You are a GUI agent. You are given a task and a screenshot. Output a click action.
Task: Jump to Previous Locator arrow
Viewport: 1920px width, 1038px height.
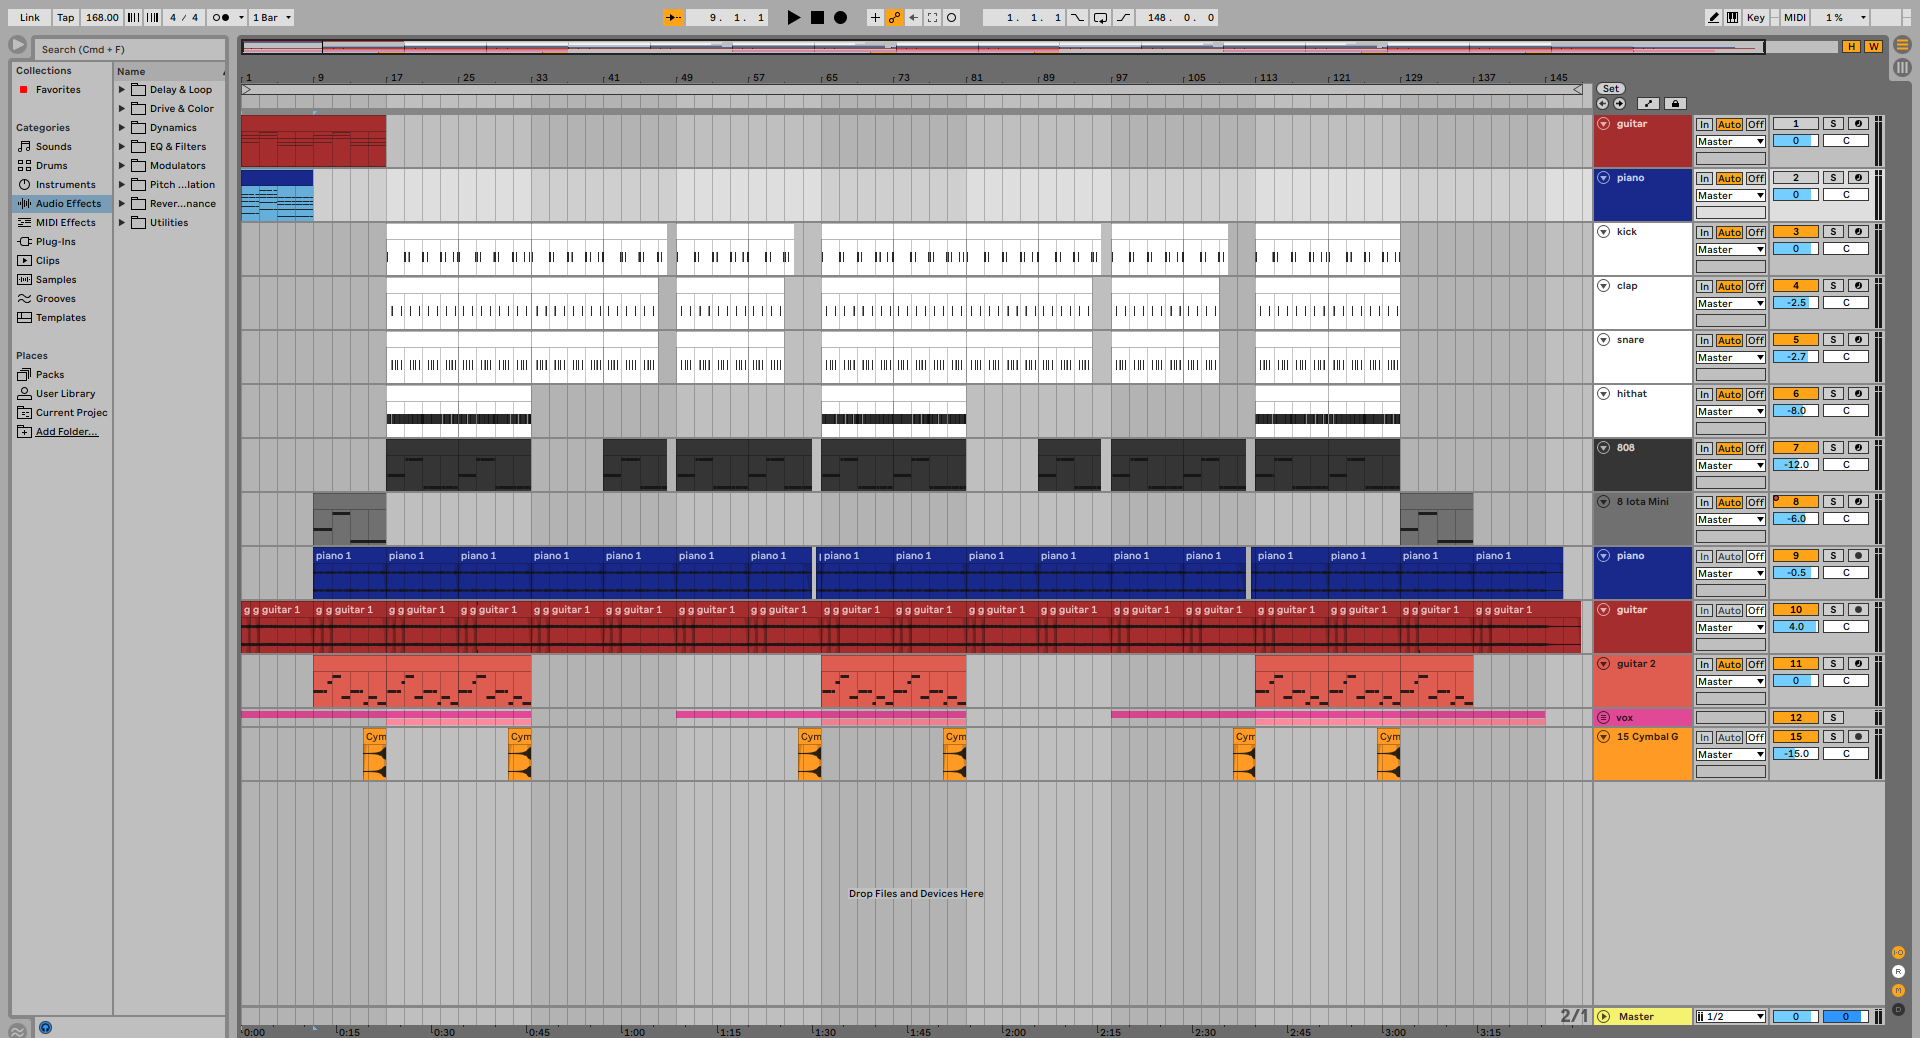[1603, 103]
